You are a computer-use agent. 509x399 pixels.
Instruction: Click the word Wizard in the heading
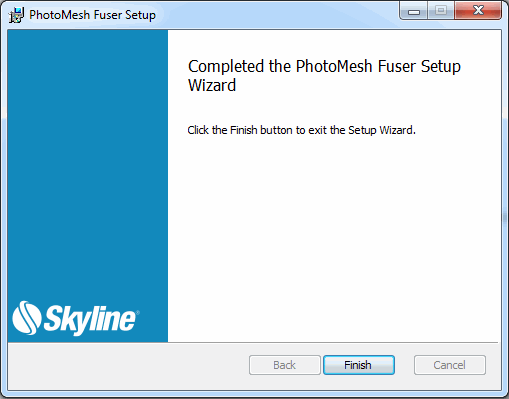(212, 85)
